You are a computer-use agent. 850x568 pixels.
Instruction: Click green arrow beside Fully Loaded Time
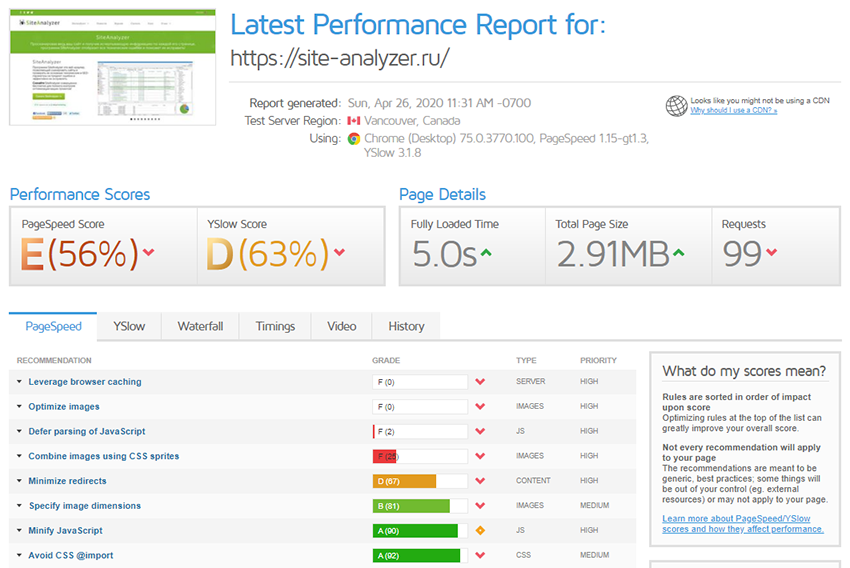click(486, 252)
